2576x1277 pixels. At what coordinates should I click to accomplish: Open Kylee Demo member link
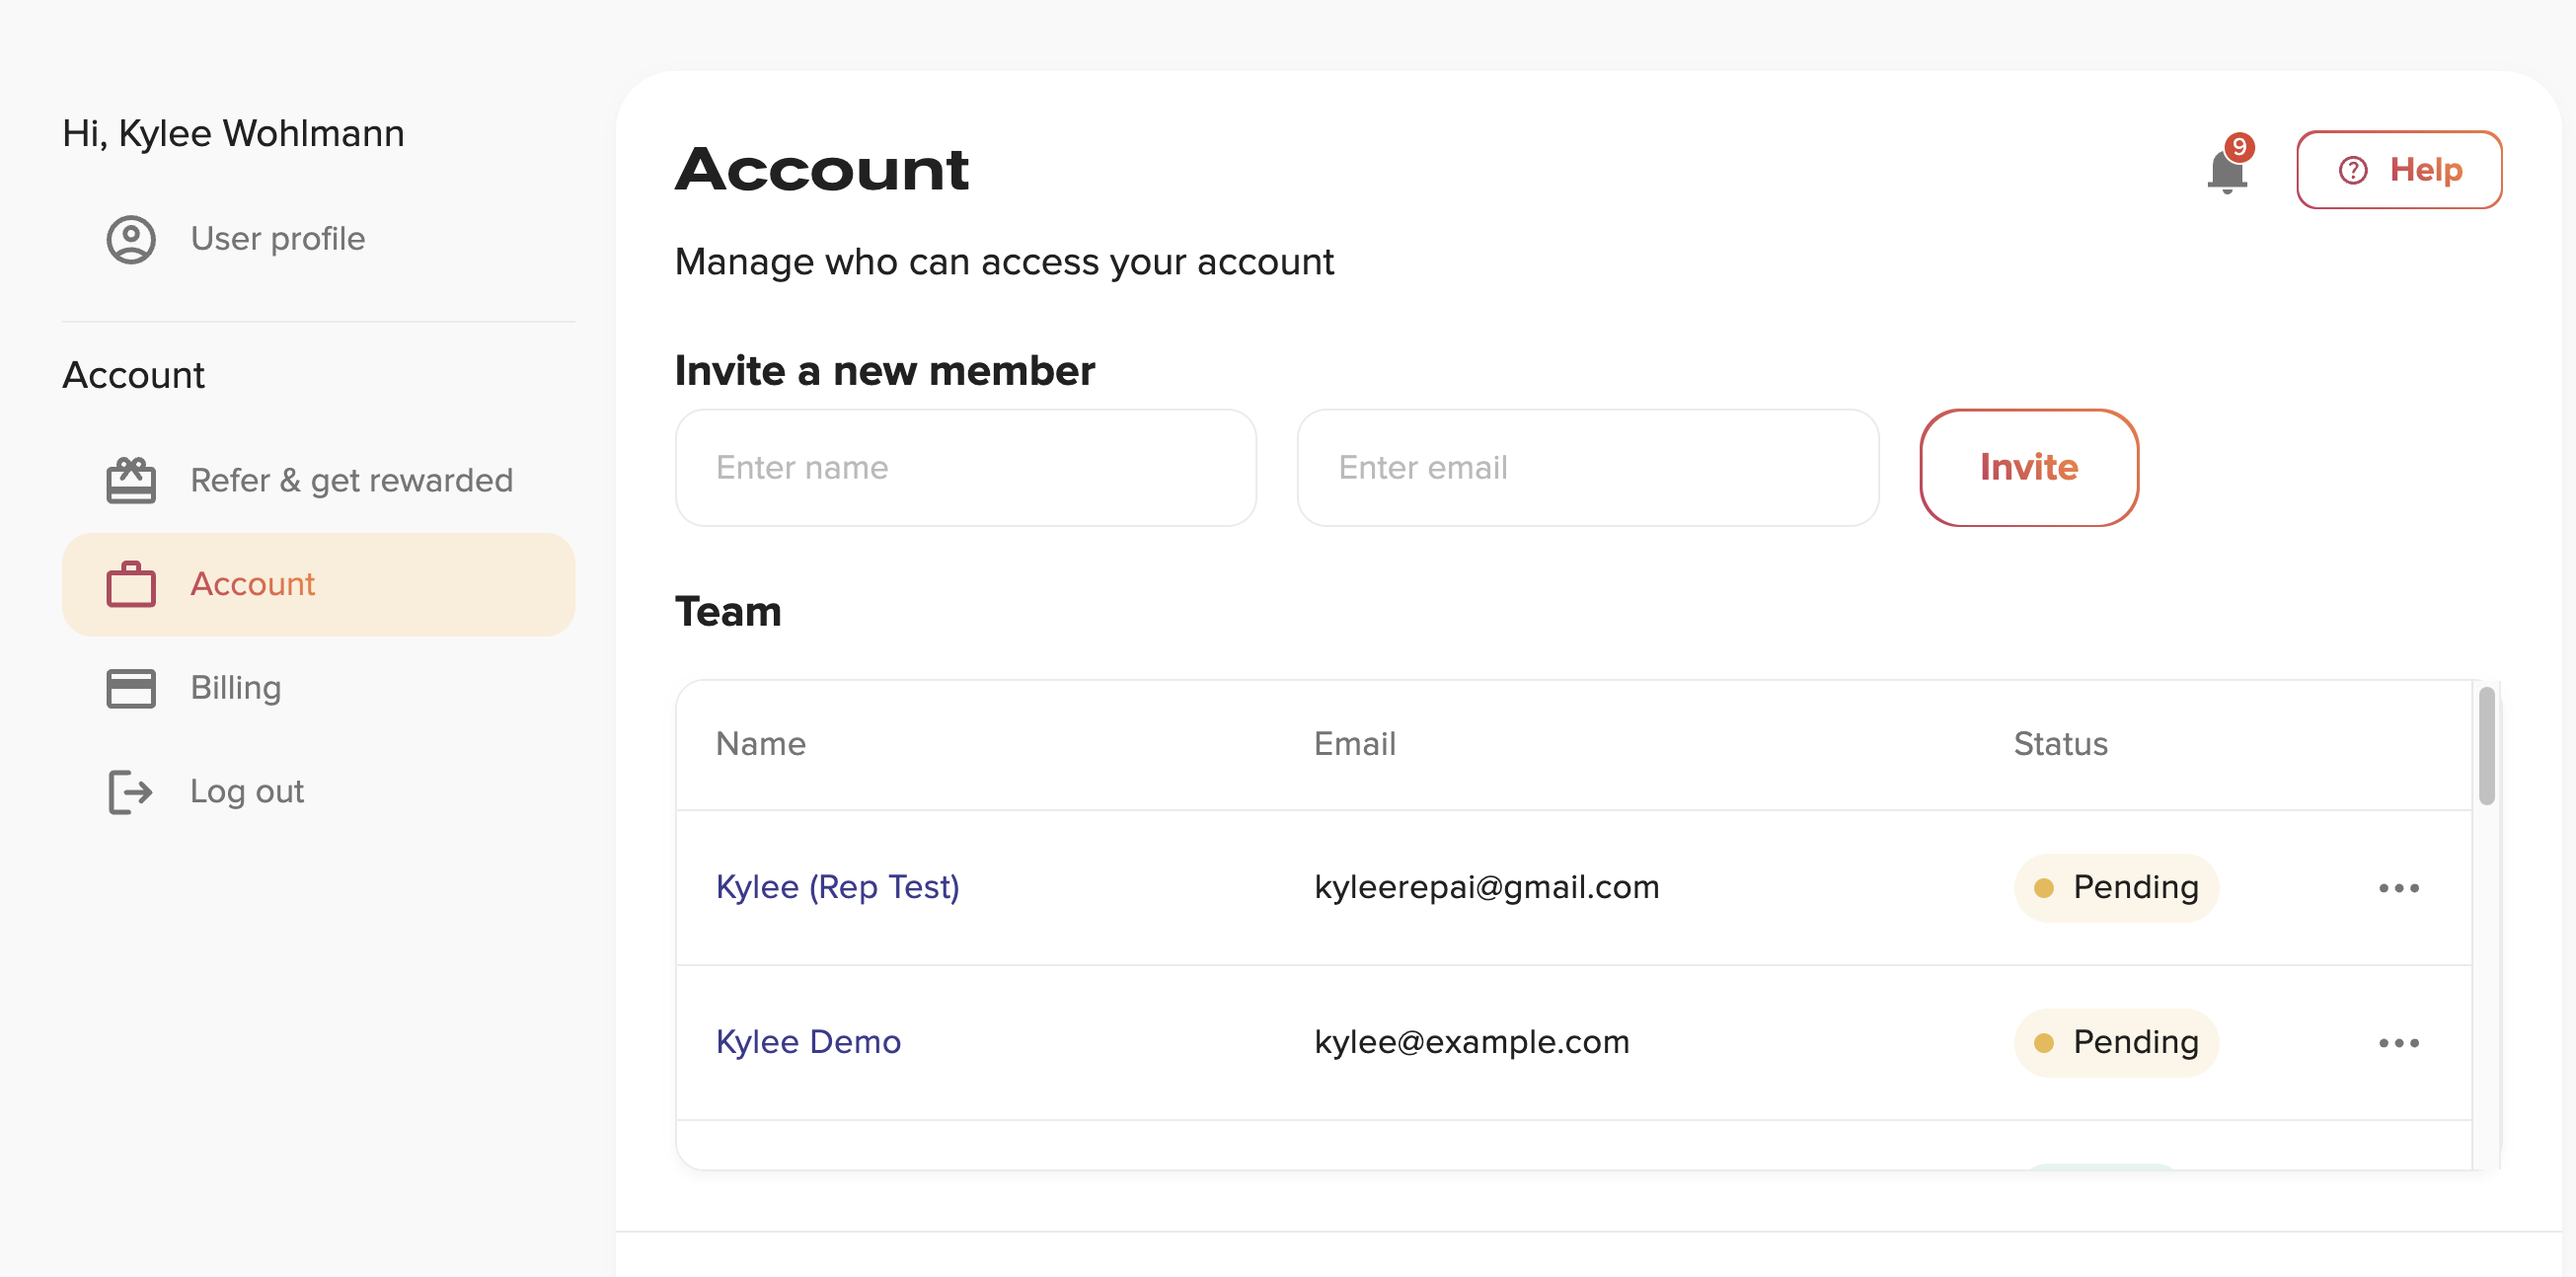(808, 1042)
